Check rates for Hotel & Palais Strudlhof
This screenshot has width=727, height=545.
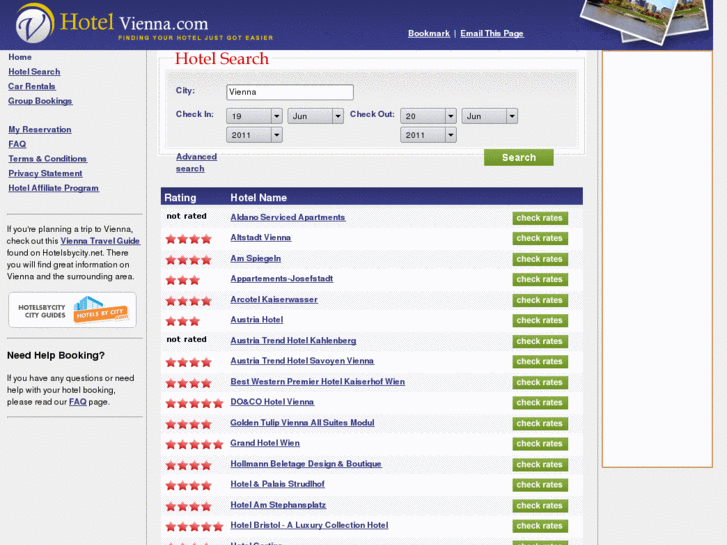tap(540, 485)
